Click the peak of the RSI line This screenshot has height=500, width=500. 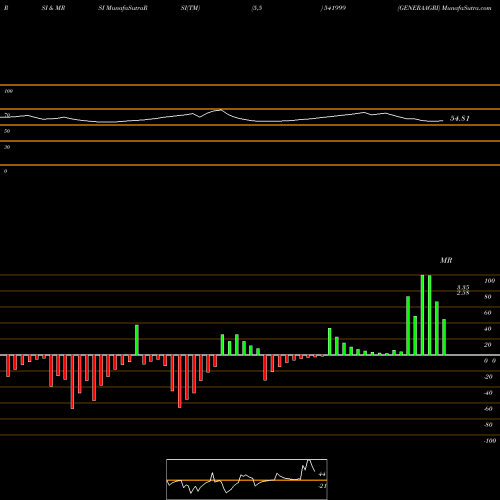click(220, 110)
